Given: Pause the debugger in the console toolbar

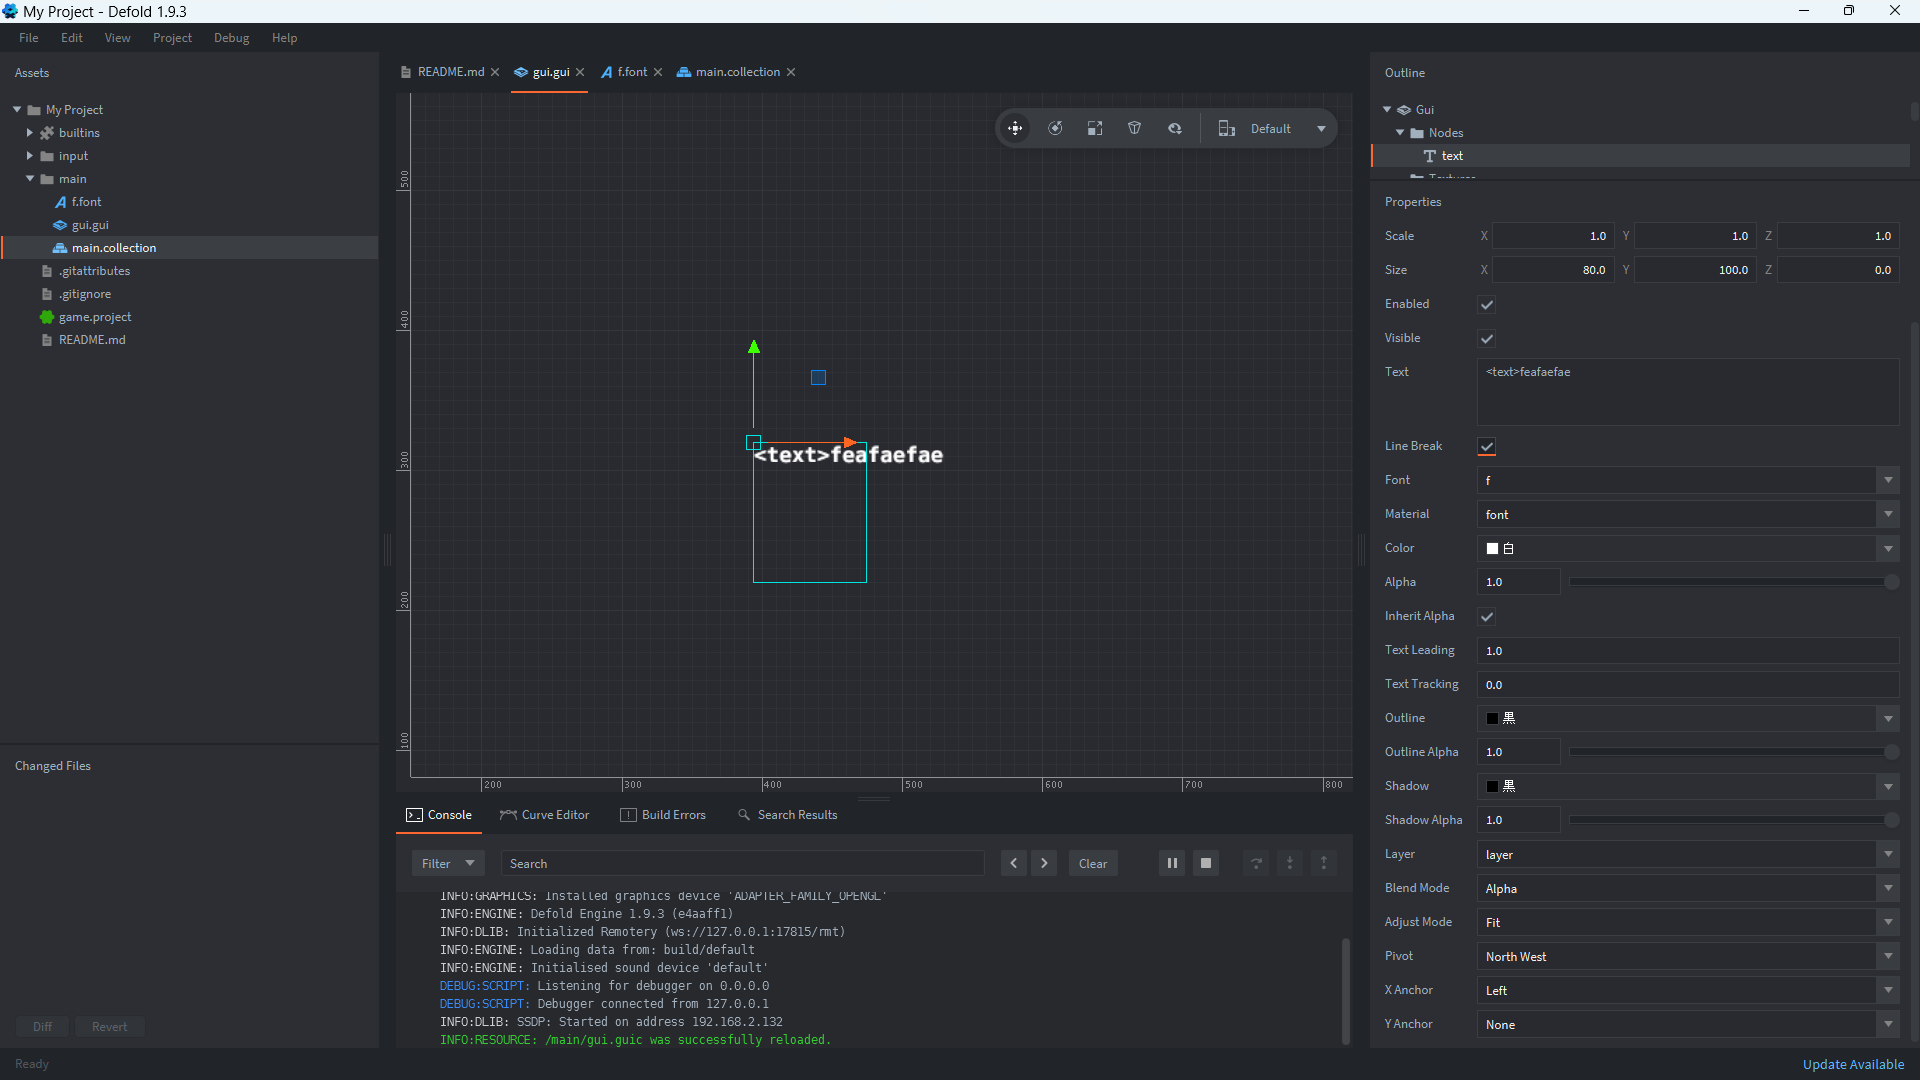Looking at the screenshot, I should click(x=1172, y=862).
